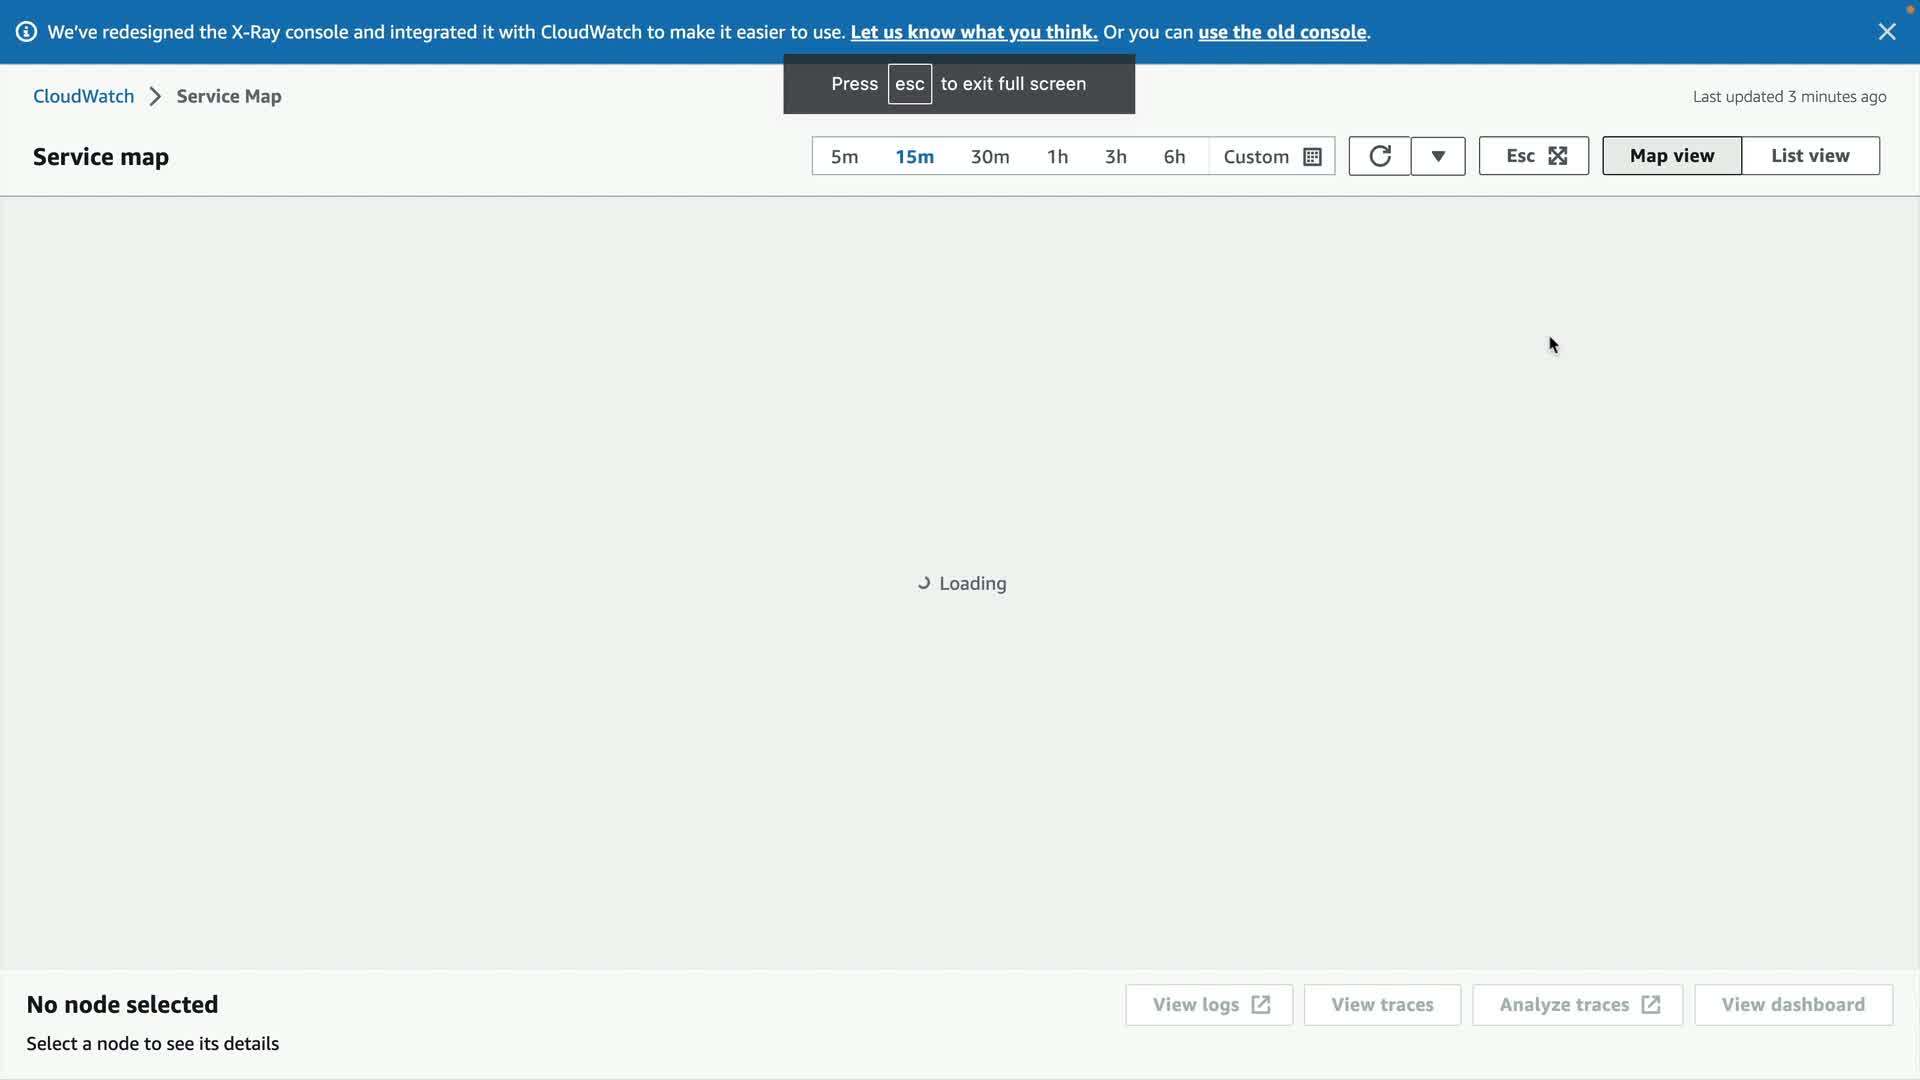Select the 1h time range

pyautogui.click(x=1057, y=157)
